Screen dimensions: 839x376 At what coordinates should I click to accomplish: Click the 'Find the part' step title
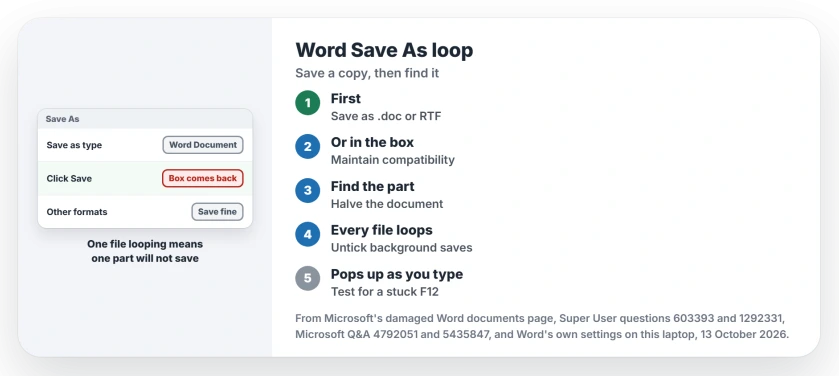(x=372, y=186)
